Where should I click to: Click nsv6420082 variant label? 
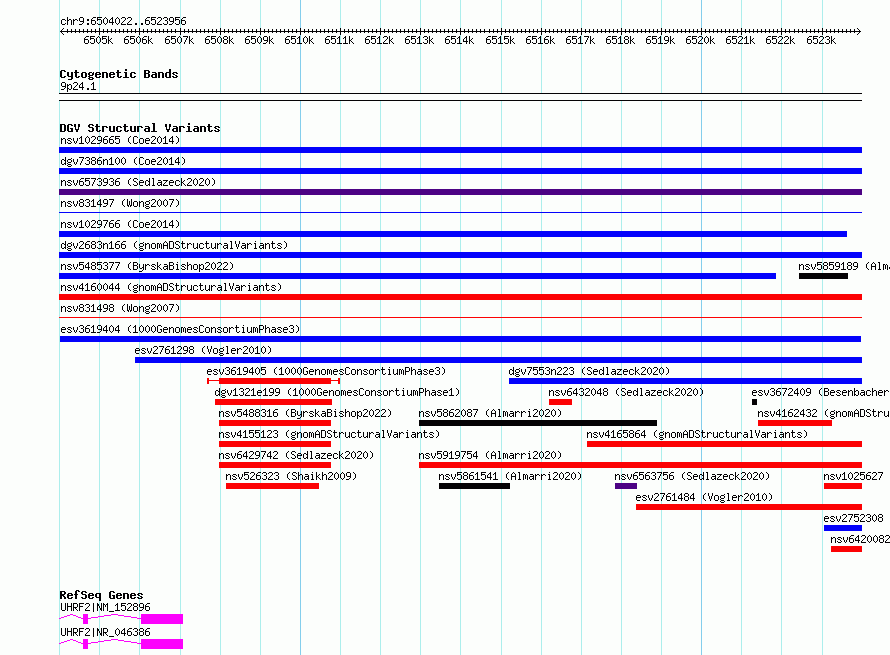click(860, 539)
